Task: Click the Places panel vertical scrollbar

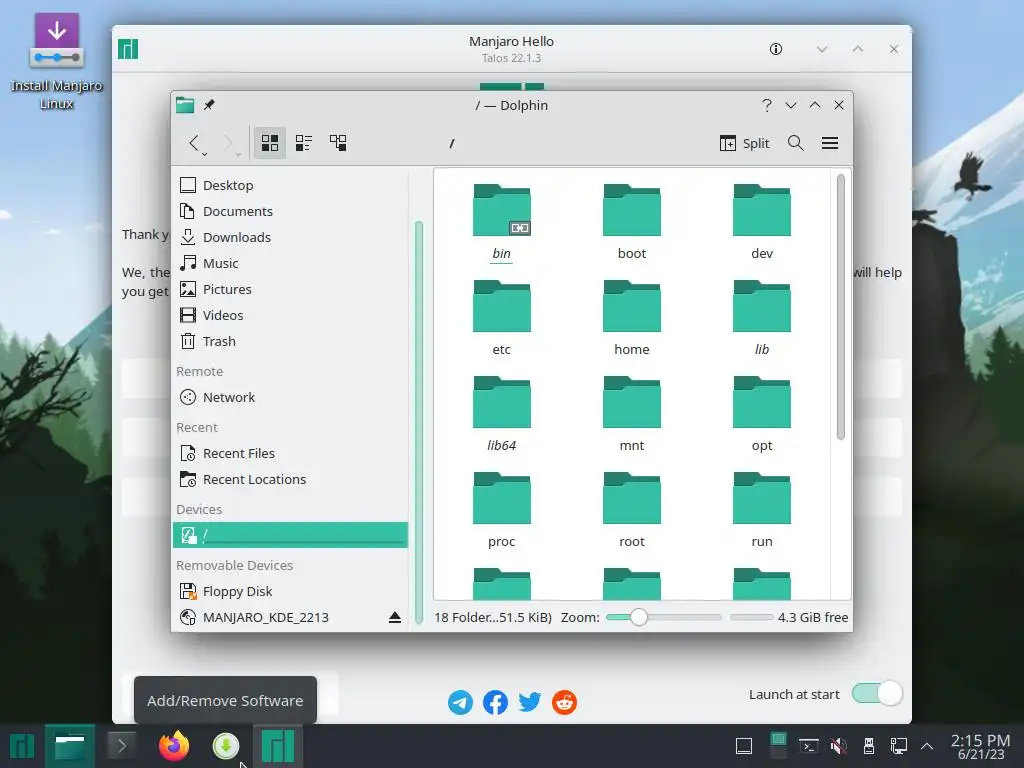Action: (419, 423)
